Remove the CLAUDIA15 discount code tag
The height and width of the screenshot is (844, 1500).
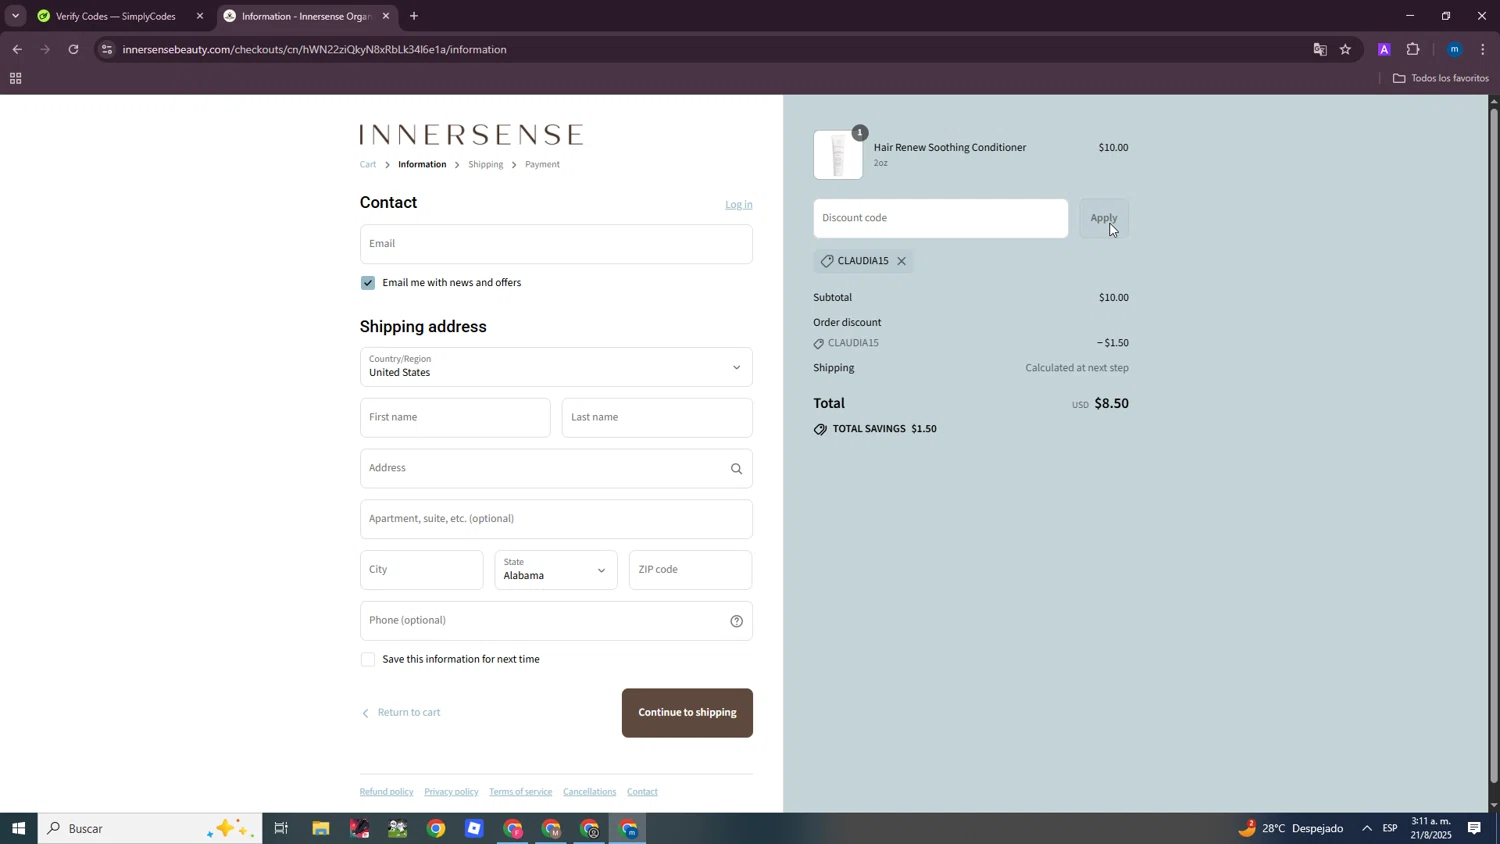click(x=901, y=261)
